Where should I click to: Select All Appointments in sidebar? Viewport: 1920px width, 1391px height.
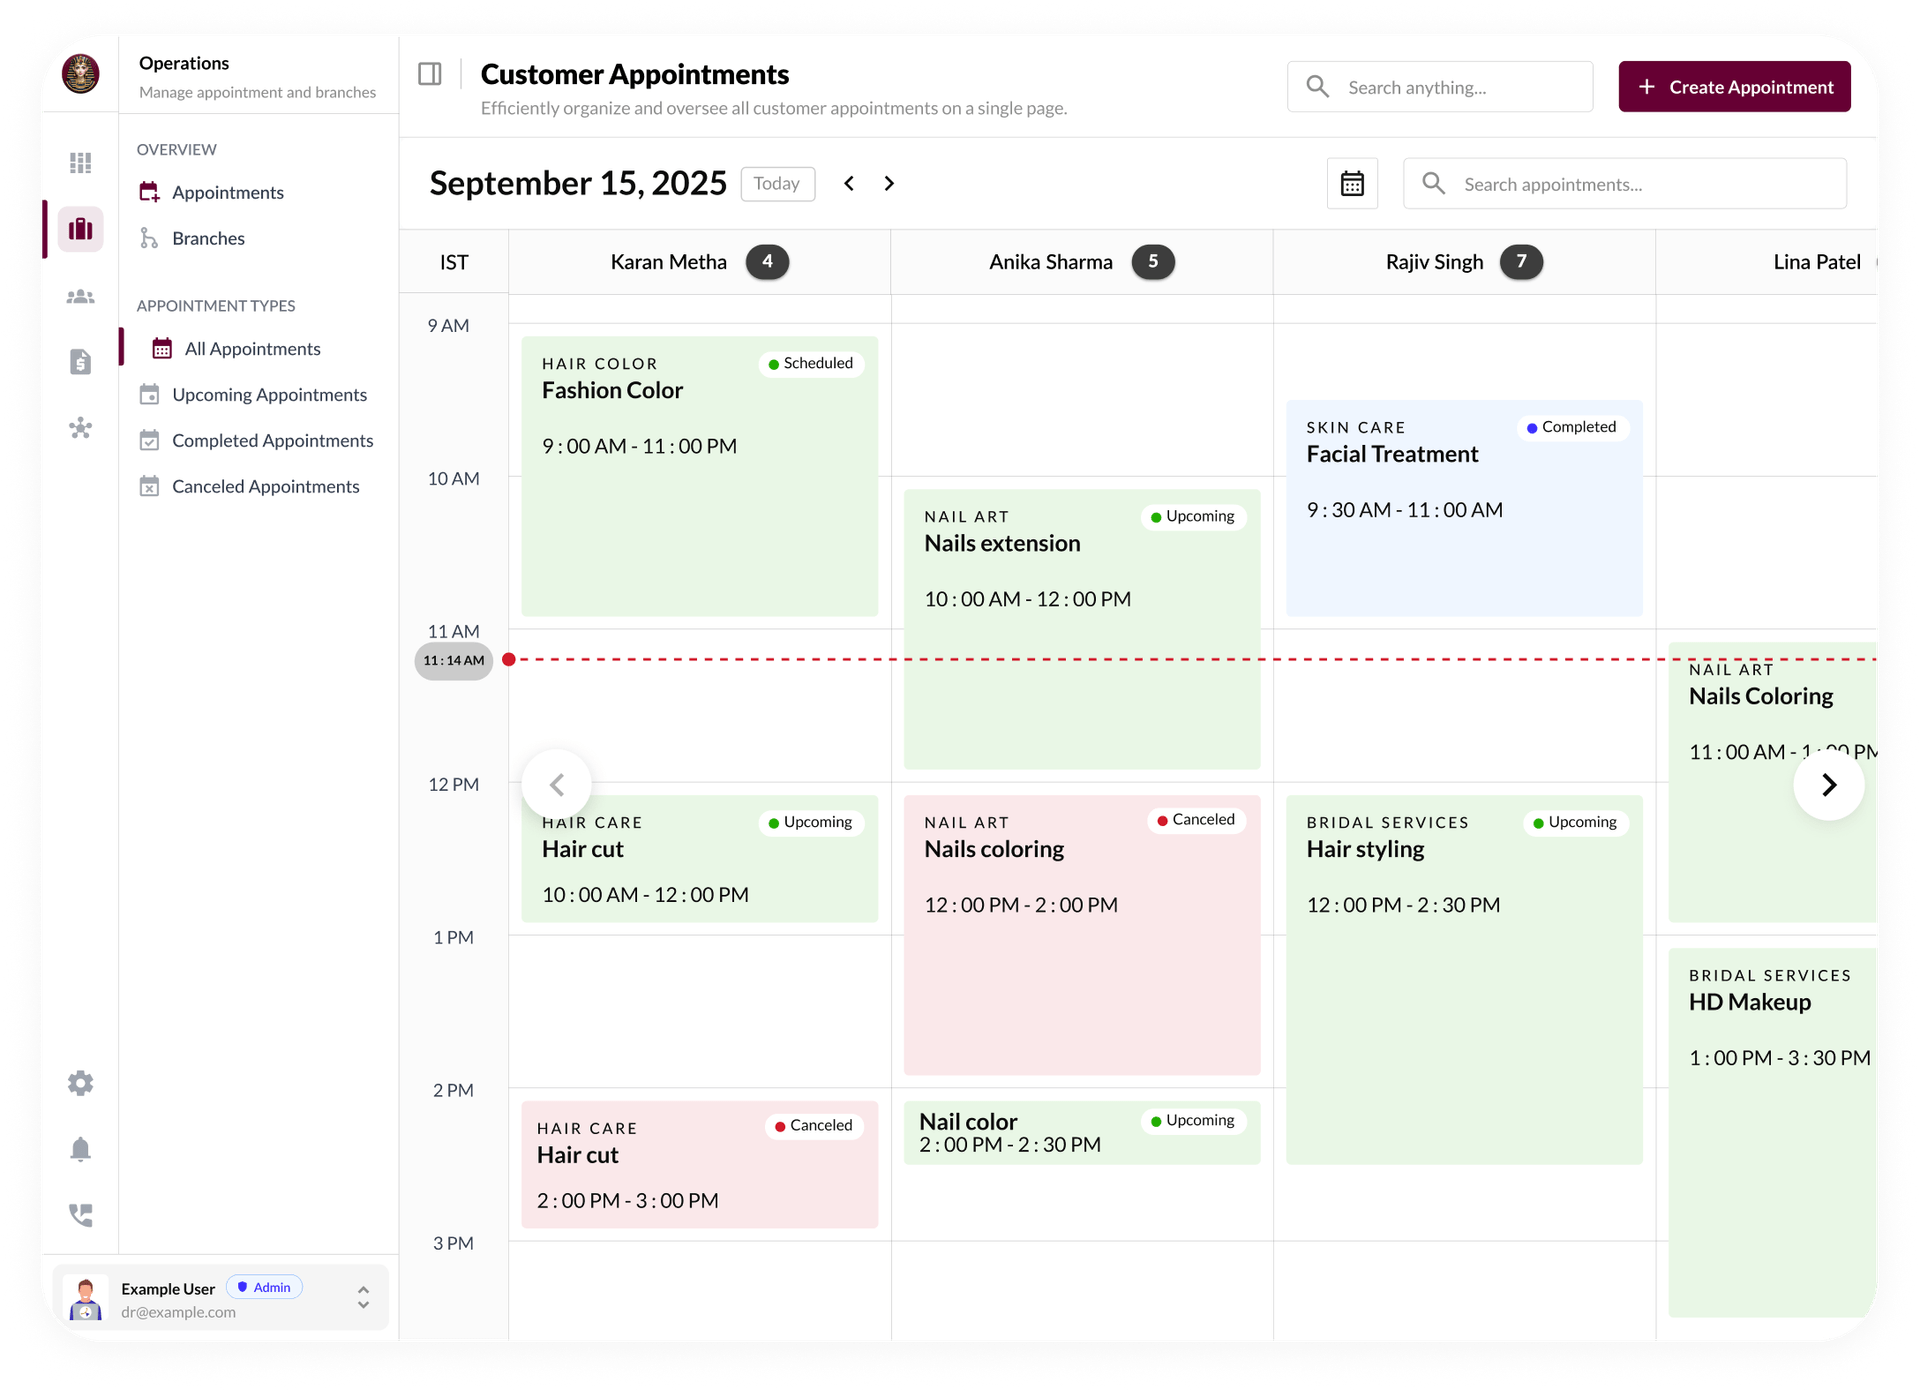tap(253, 348)
